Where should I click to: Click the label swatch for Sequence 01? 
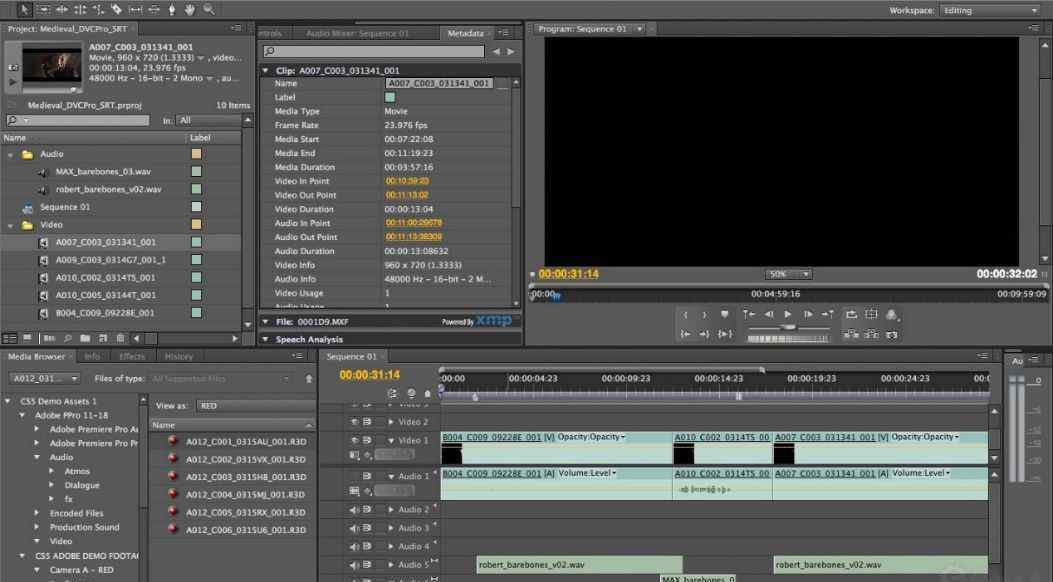(x=196, y=207)
